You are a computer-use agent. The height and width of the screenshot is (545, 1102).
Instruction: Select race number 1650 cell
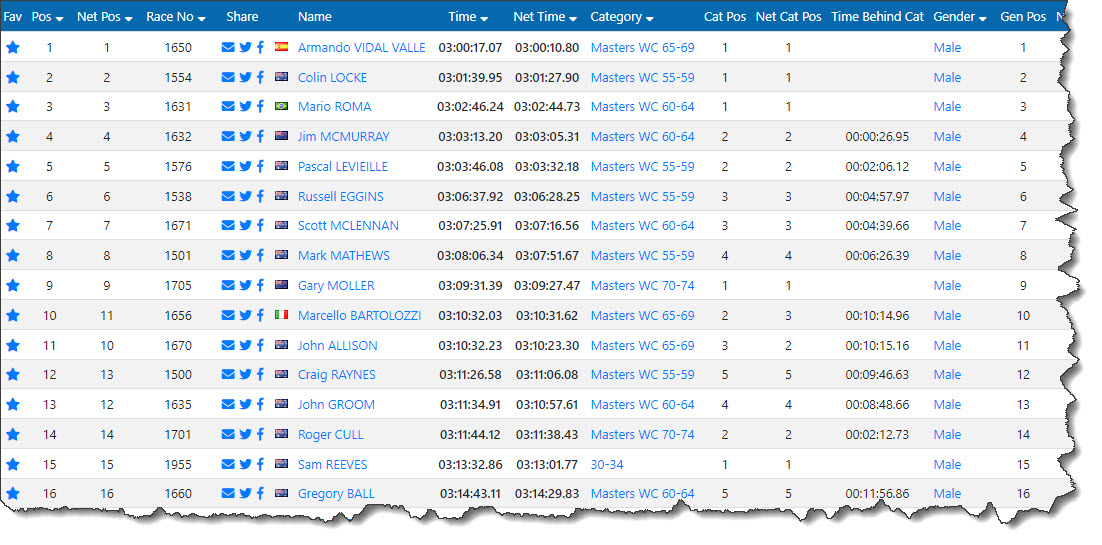178,48
